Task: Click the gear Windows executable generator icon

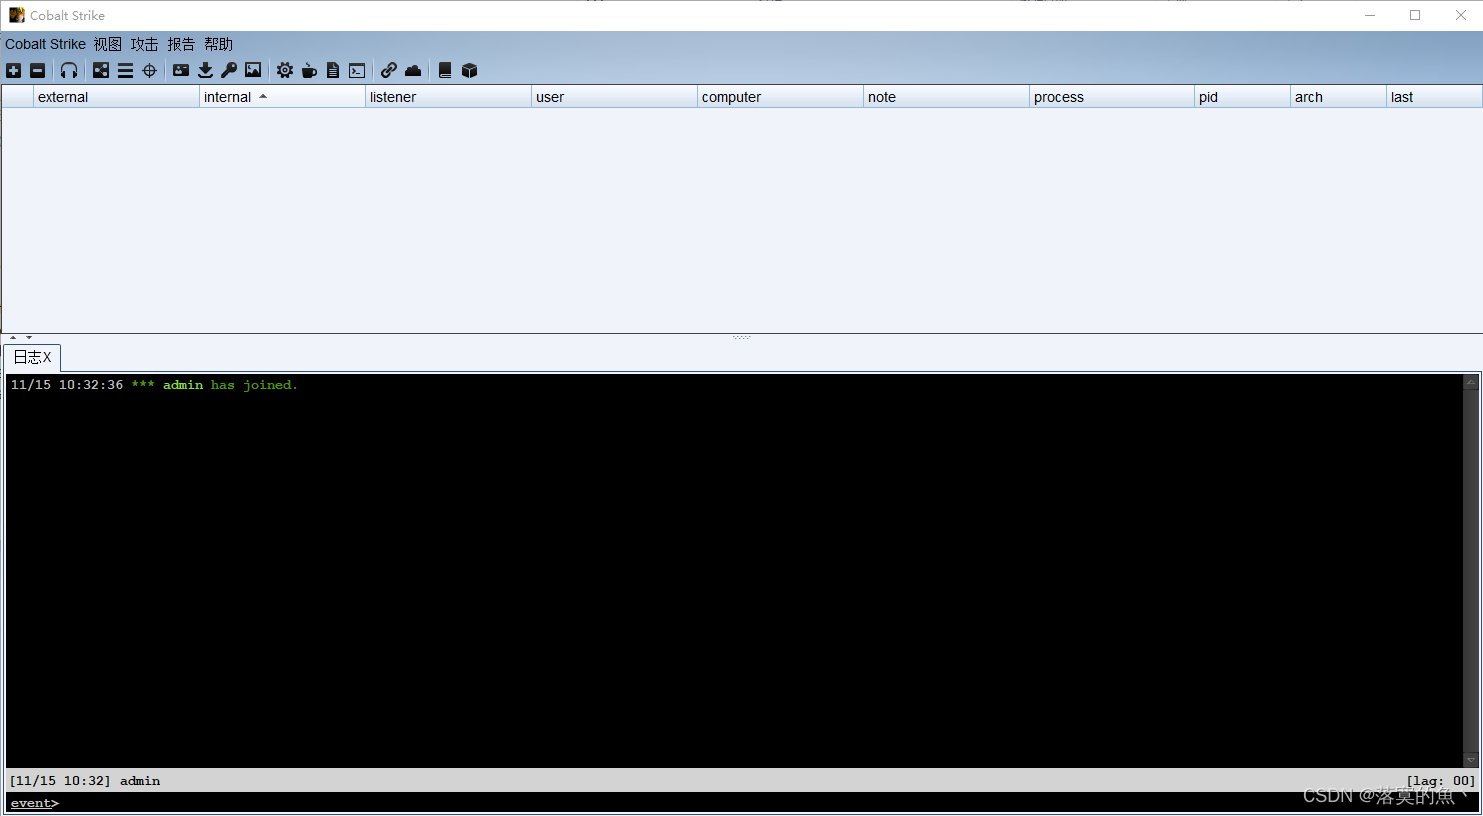Action: [x=285, y=70]
